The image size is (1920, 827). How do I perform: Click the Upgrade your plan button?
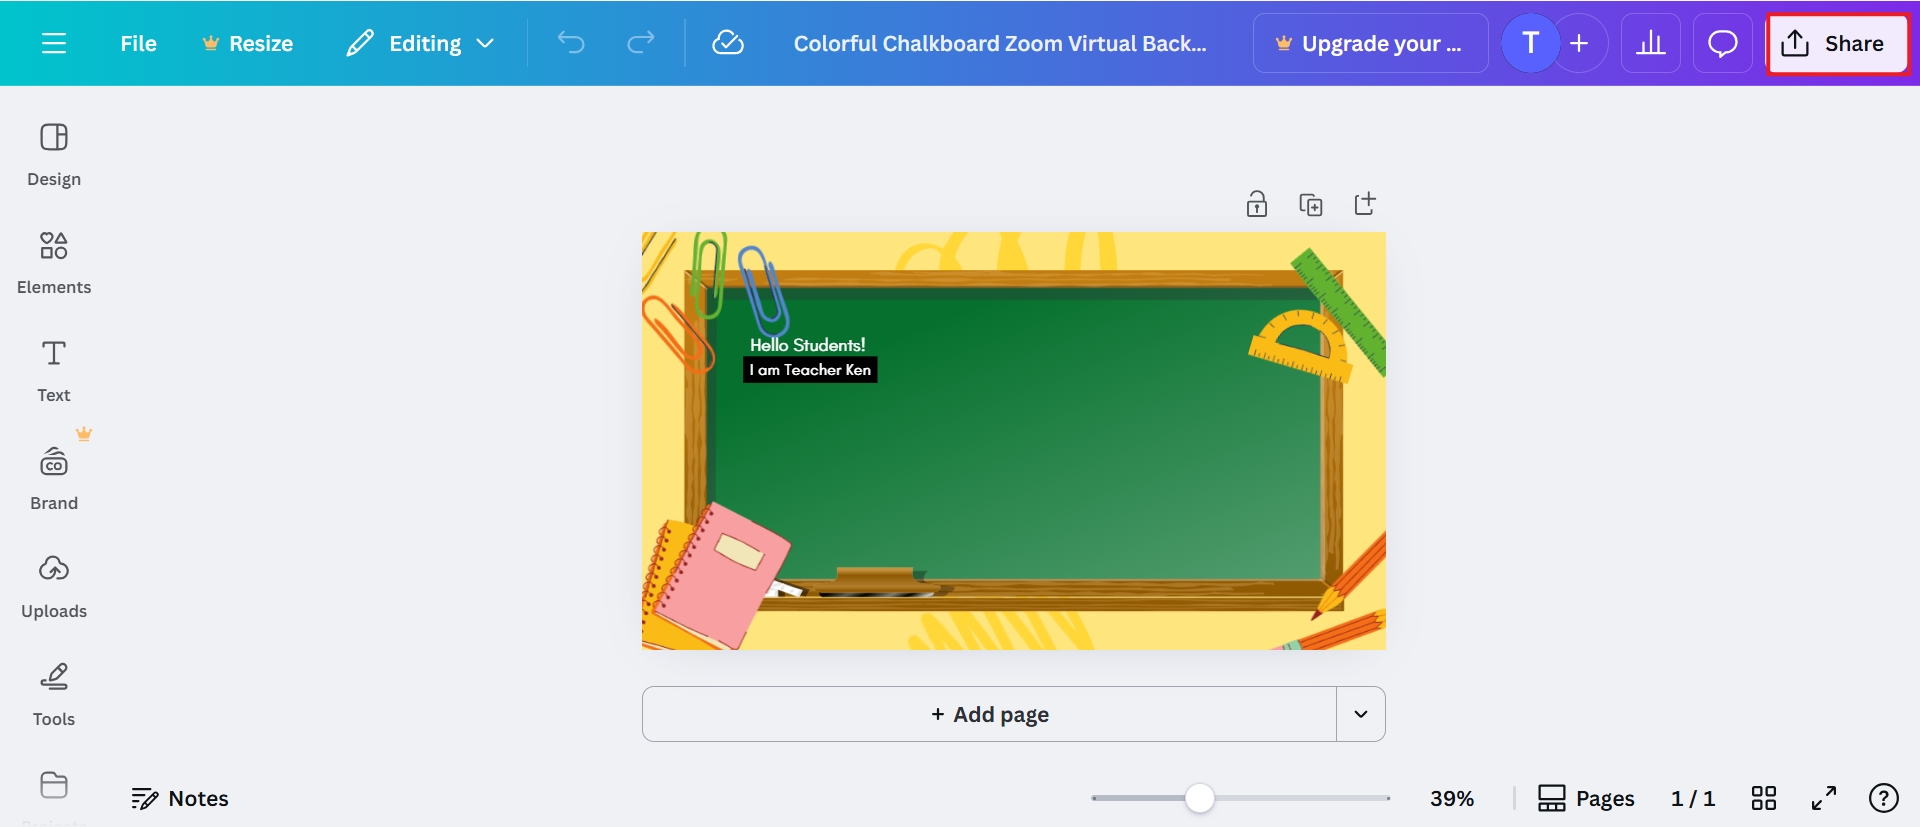click(x=1370, y=43)
